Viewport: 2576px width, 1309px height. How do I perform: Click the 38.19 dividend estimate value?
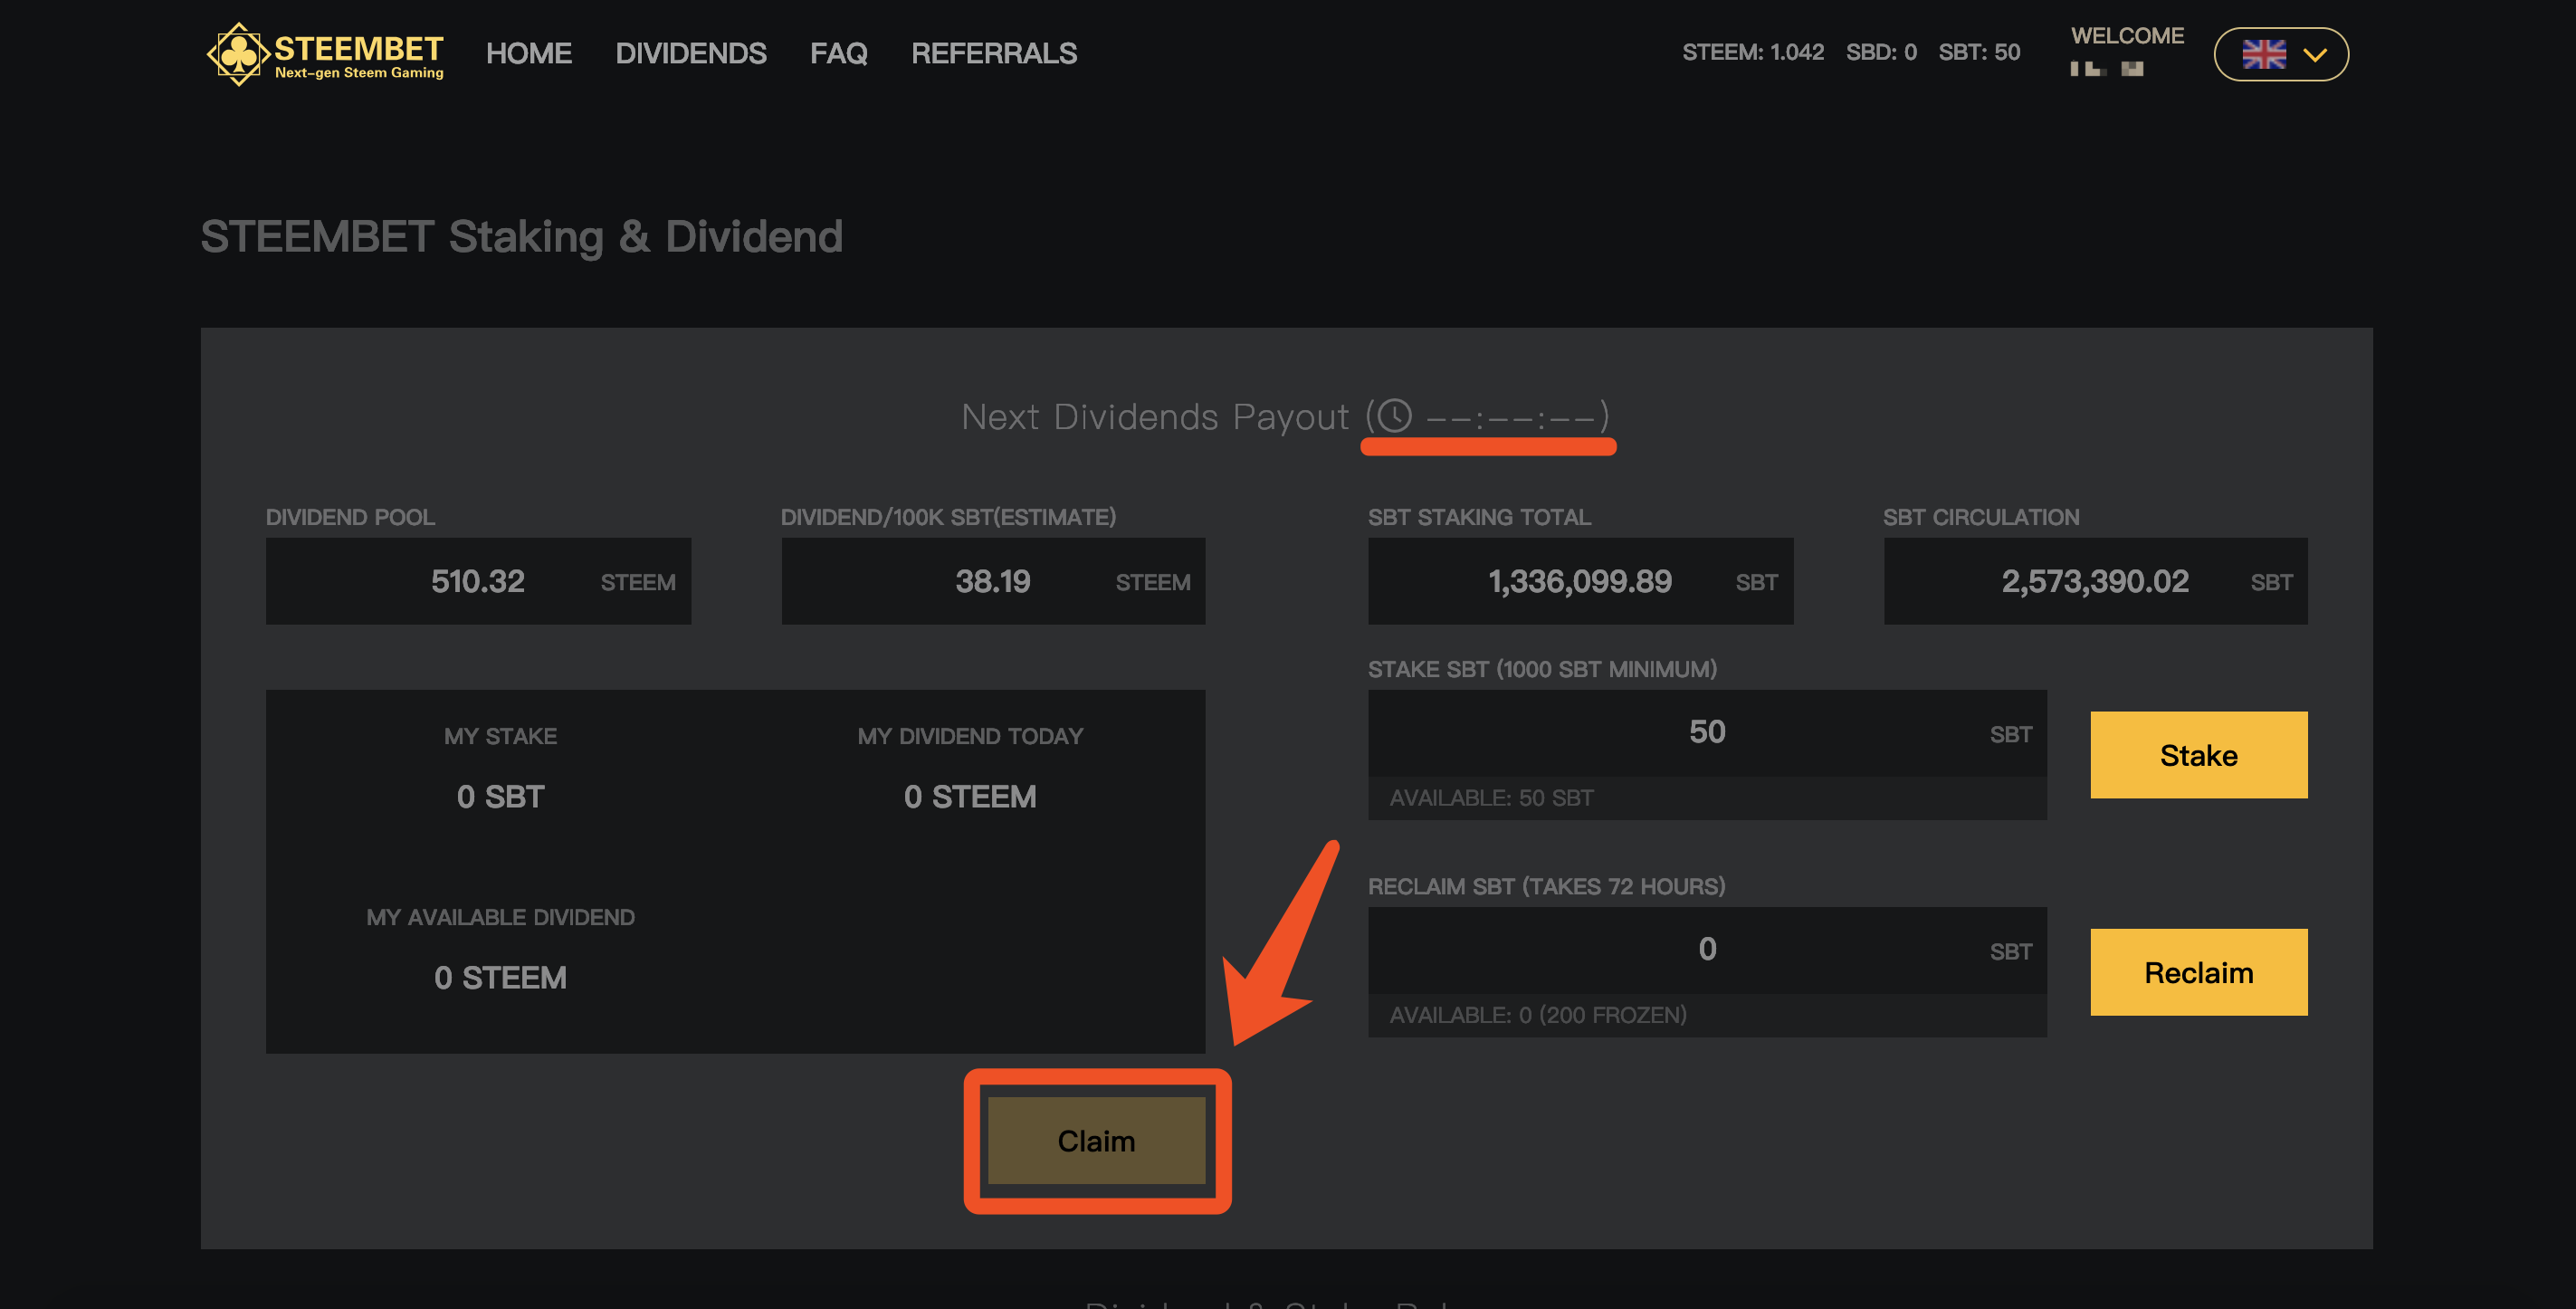point(992,581)
